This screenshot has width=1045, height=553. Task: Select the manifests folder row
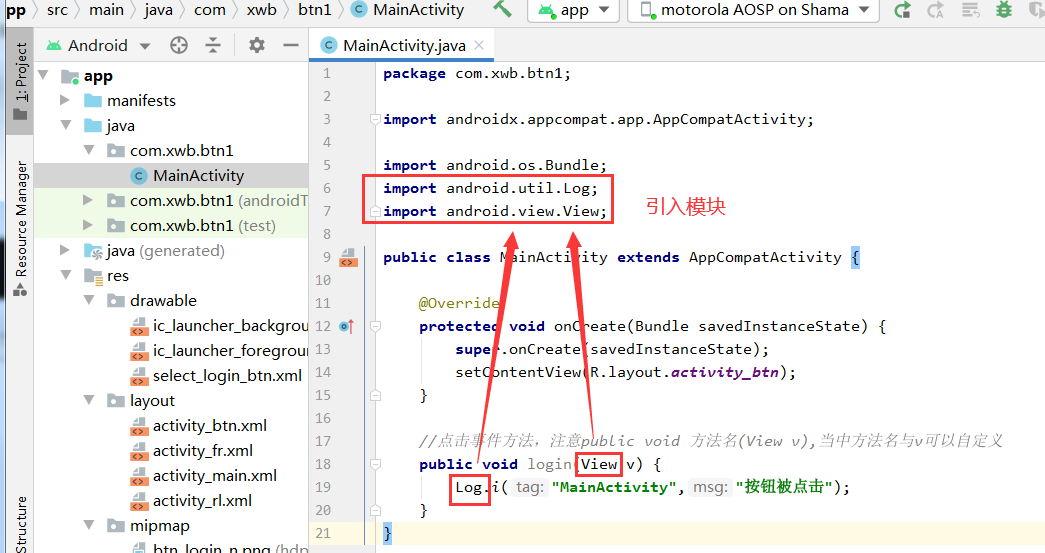point(171,101)
